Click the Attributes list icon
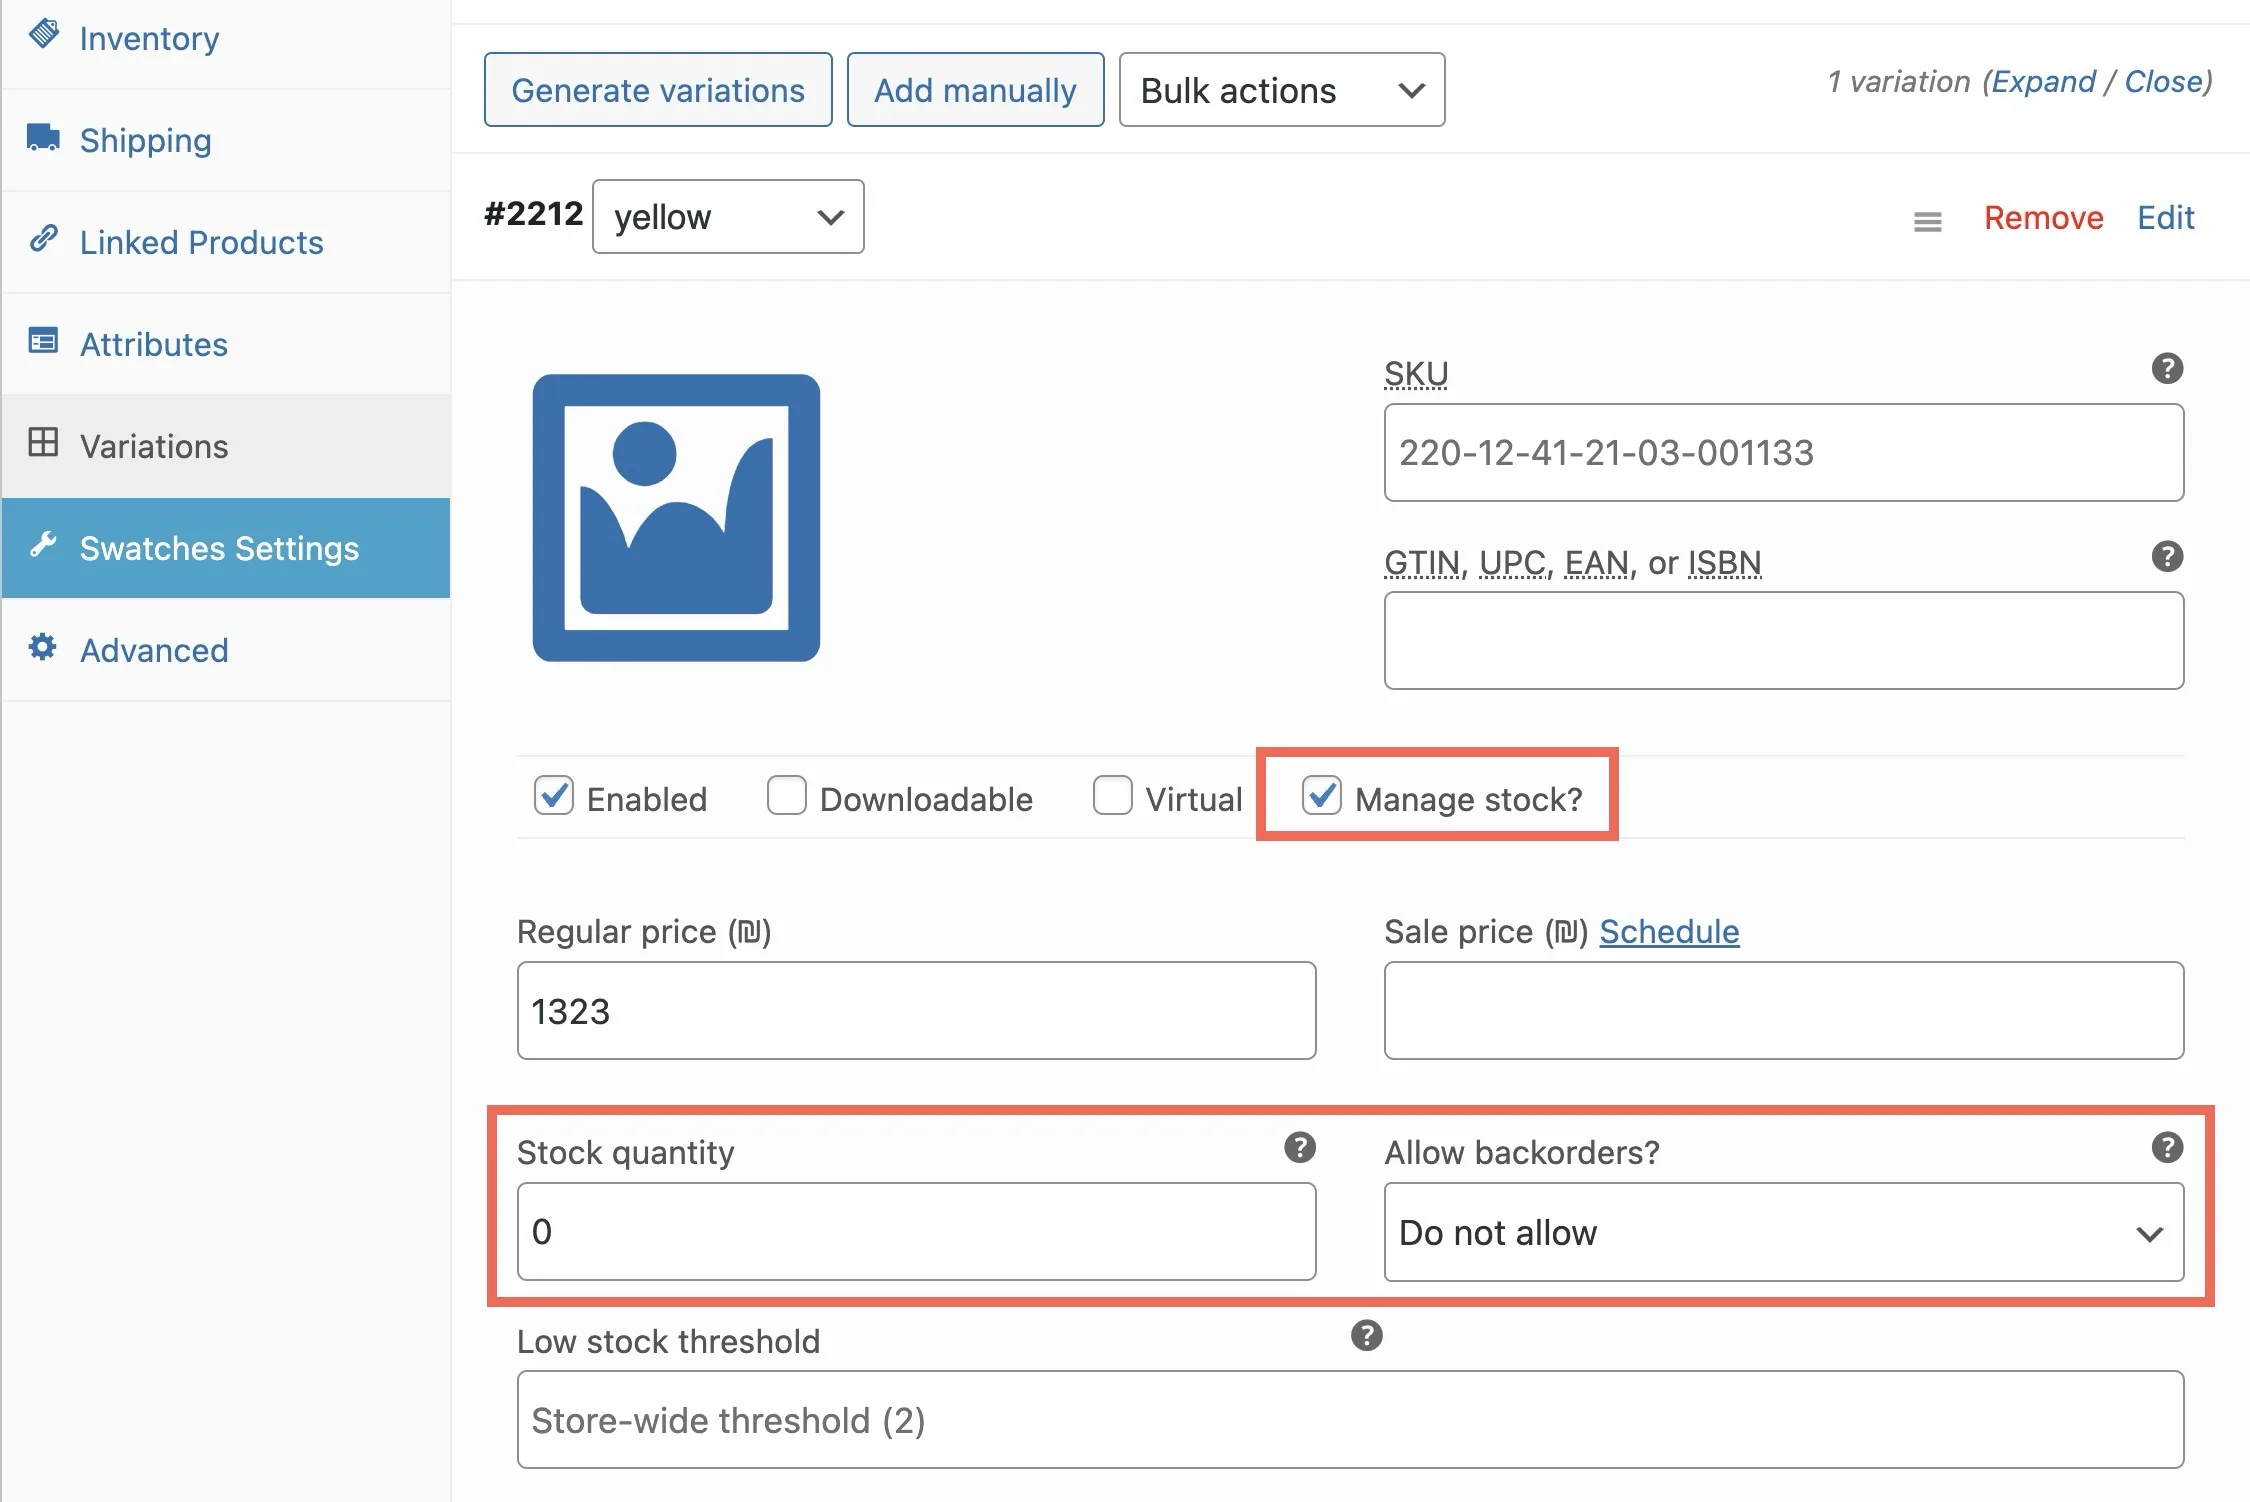This screenshot has width=2250, height=1502. pos(43,341)
